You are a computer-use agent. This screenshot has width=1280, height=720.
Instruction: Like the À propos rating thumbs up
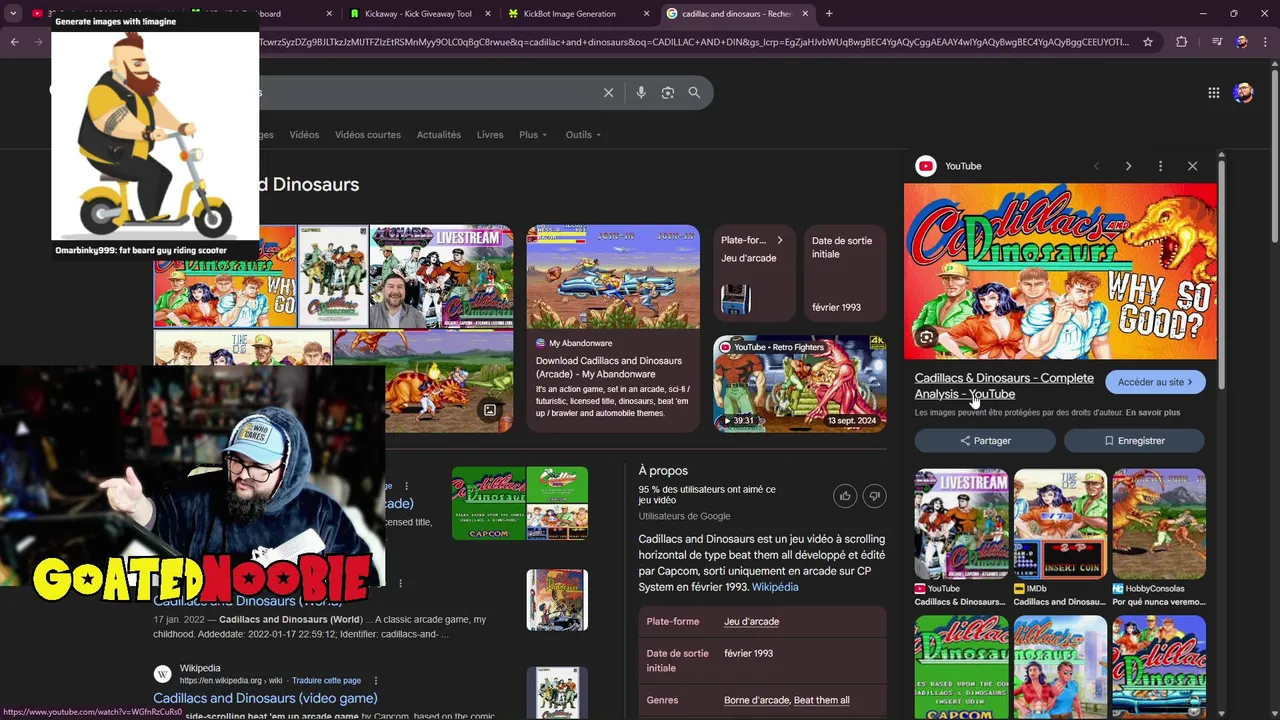(x=846, y=496)
